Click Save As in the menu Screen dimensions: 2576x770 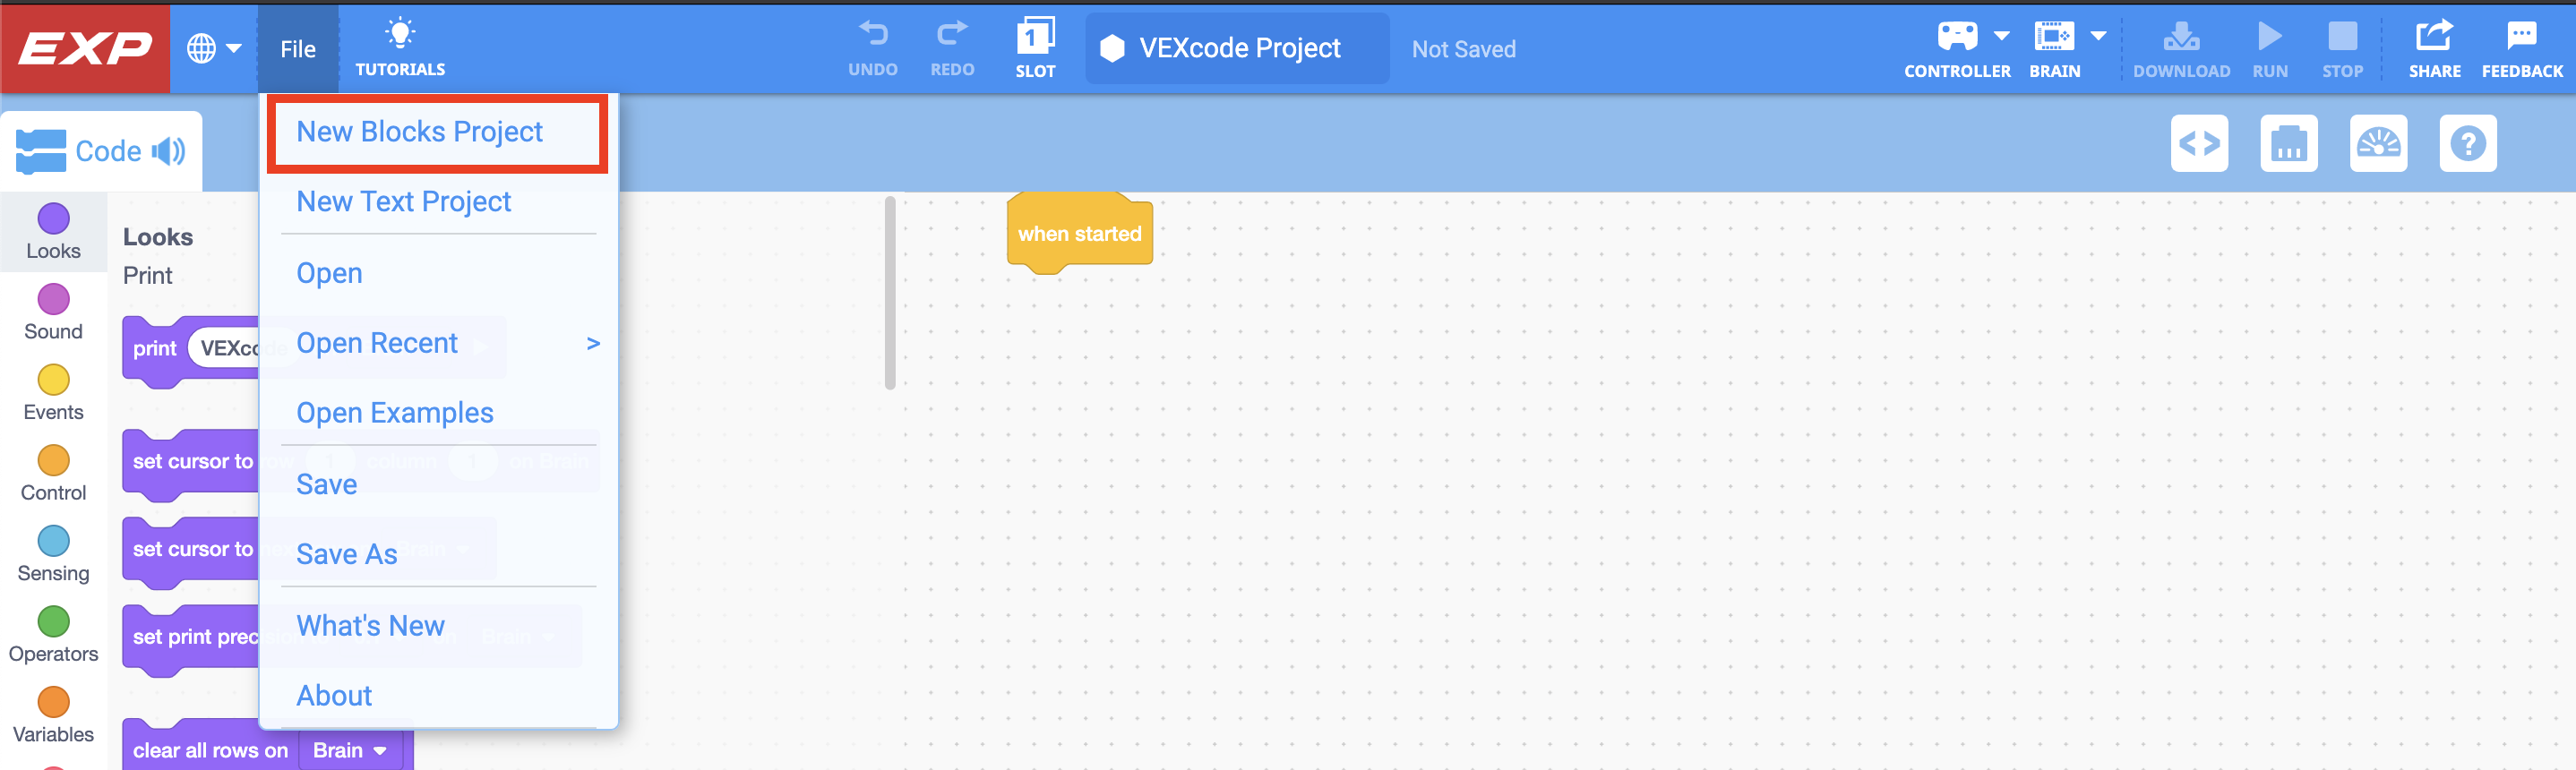[x=346, y=553]
